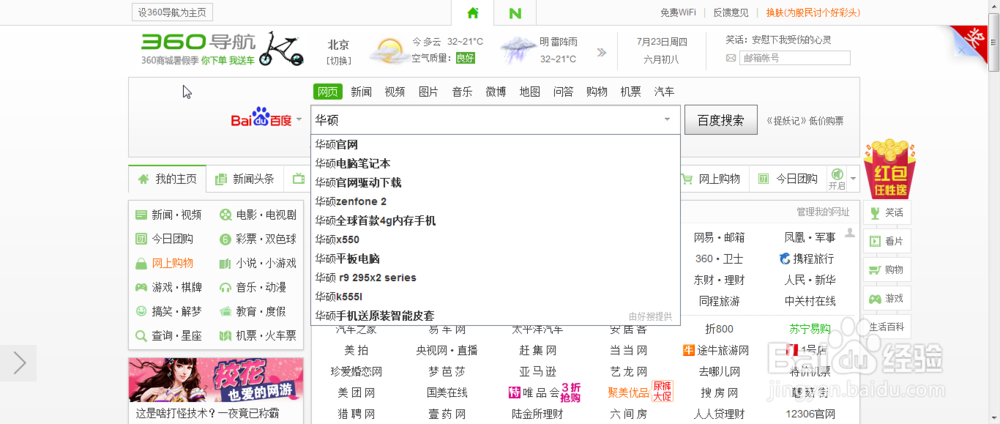The height and width of the screenshot is (424, 1000).
Task: Open 笑话 sidebar button
Action: [x=887, y=212]
